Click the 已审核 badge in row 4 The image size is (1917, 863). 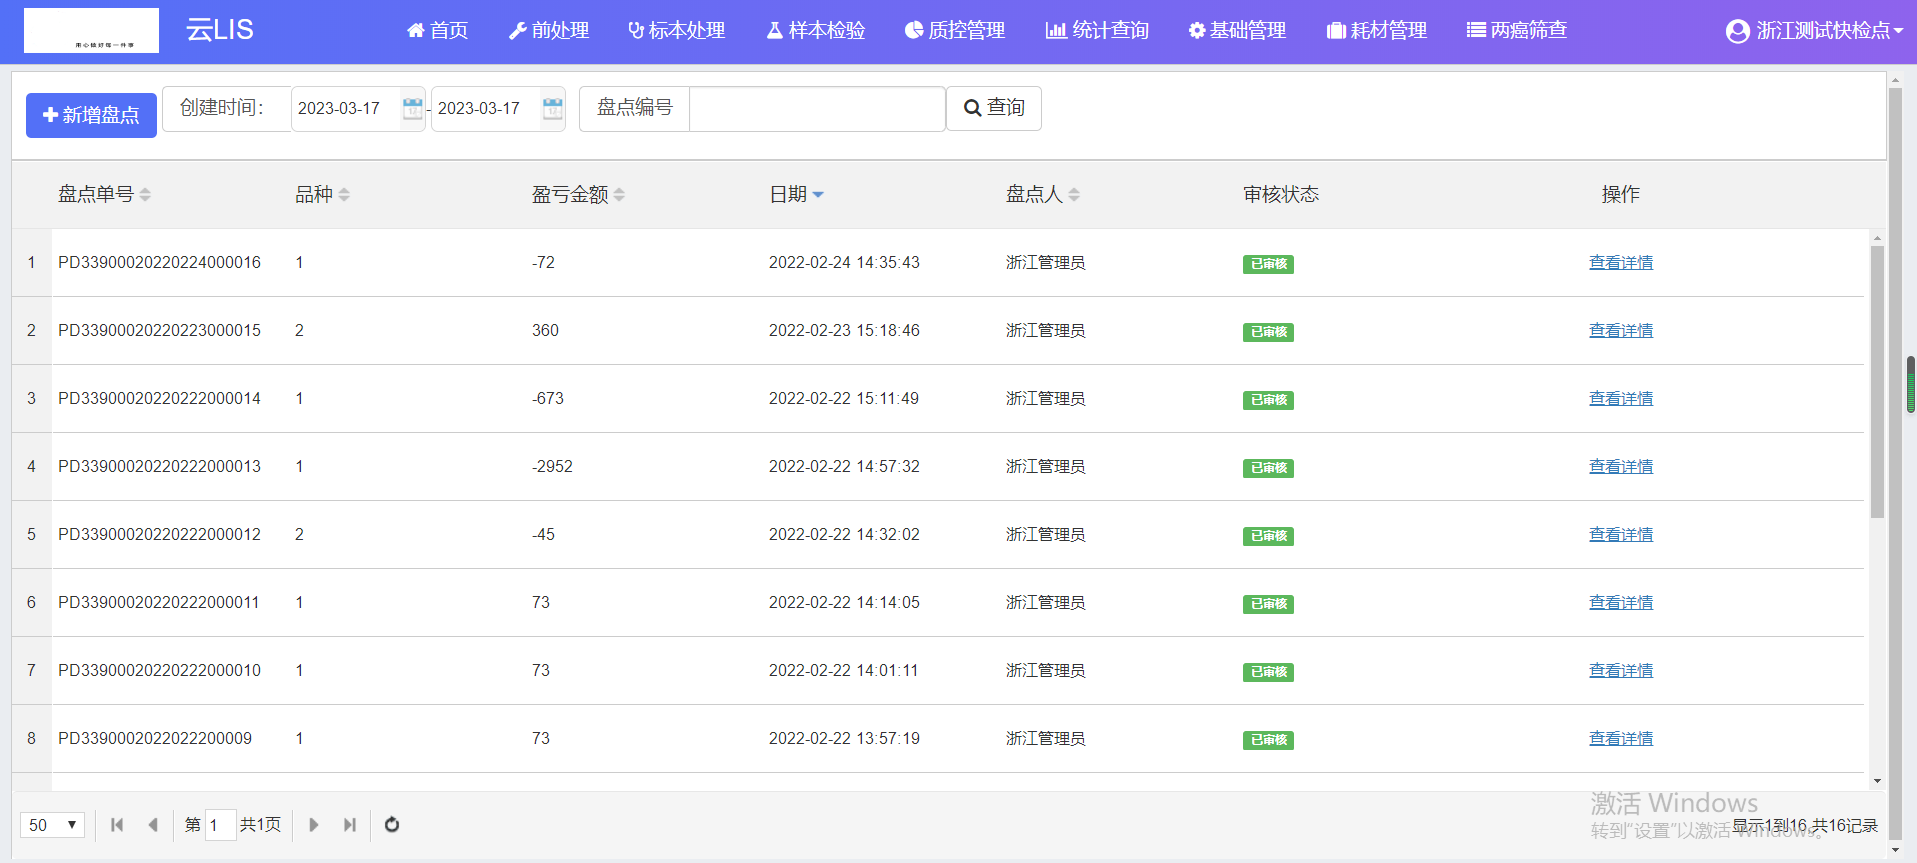tap(1268, 468)
